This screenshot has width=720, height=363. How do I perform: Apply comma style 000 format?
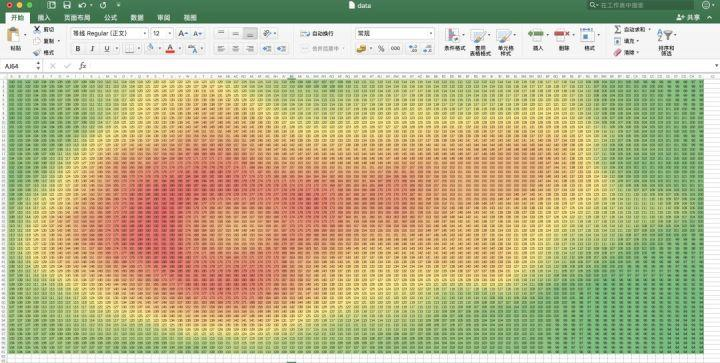click(x=395, y=48)
